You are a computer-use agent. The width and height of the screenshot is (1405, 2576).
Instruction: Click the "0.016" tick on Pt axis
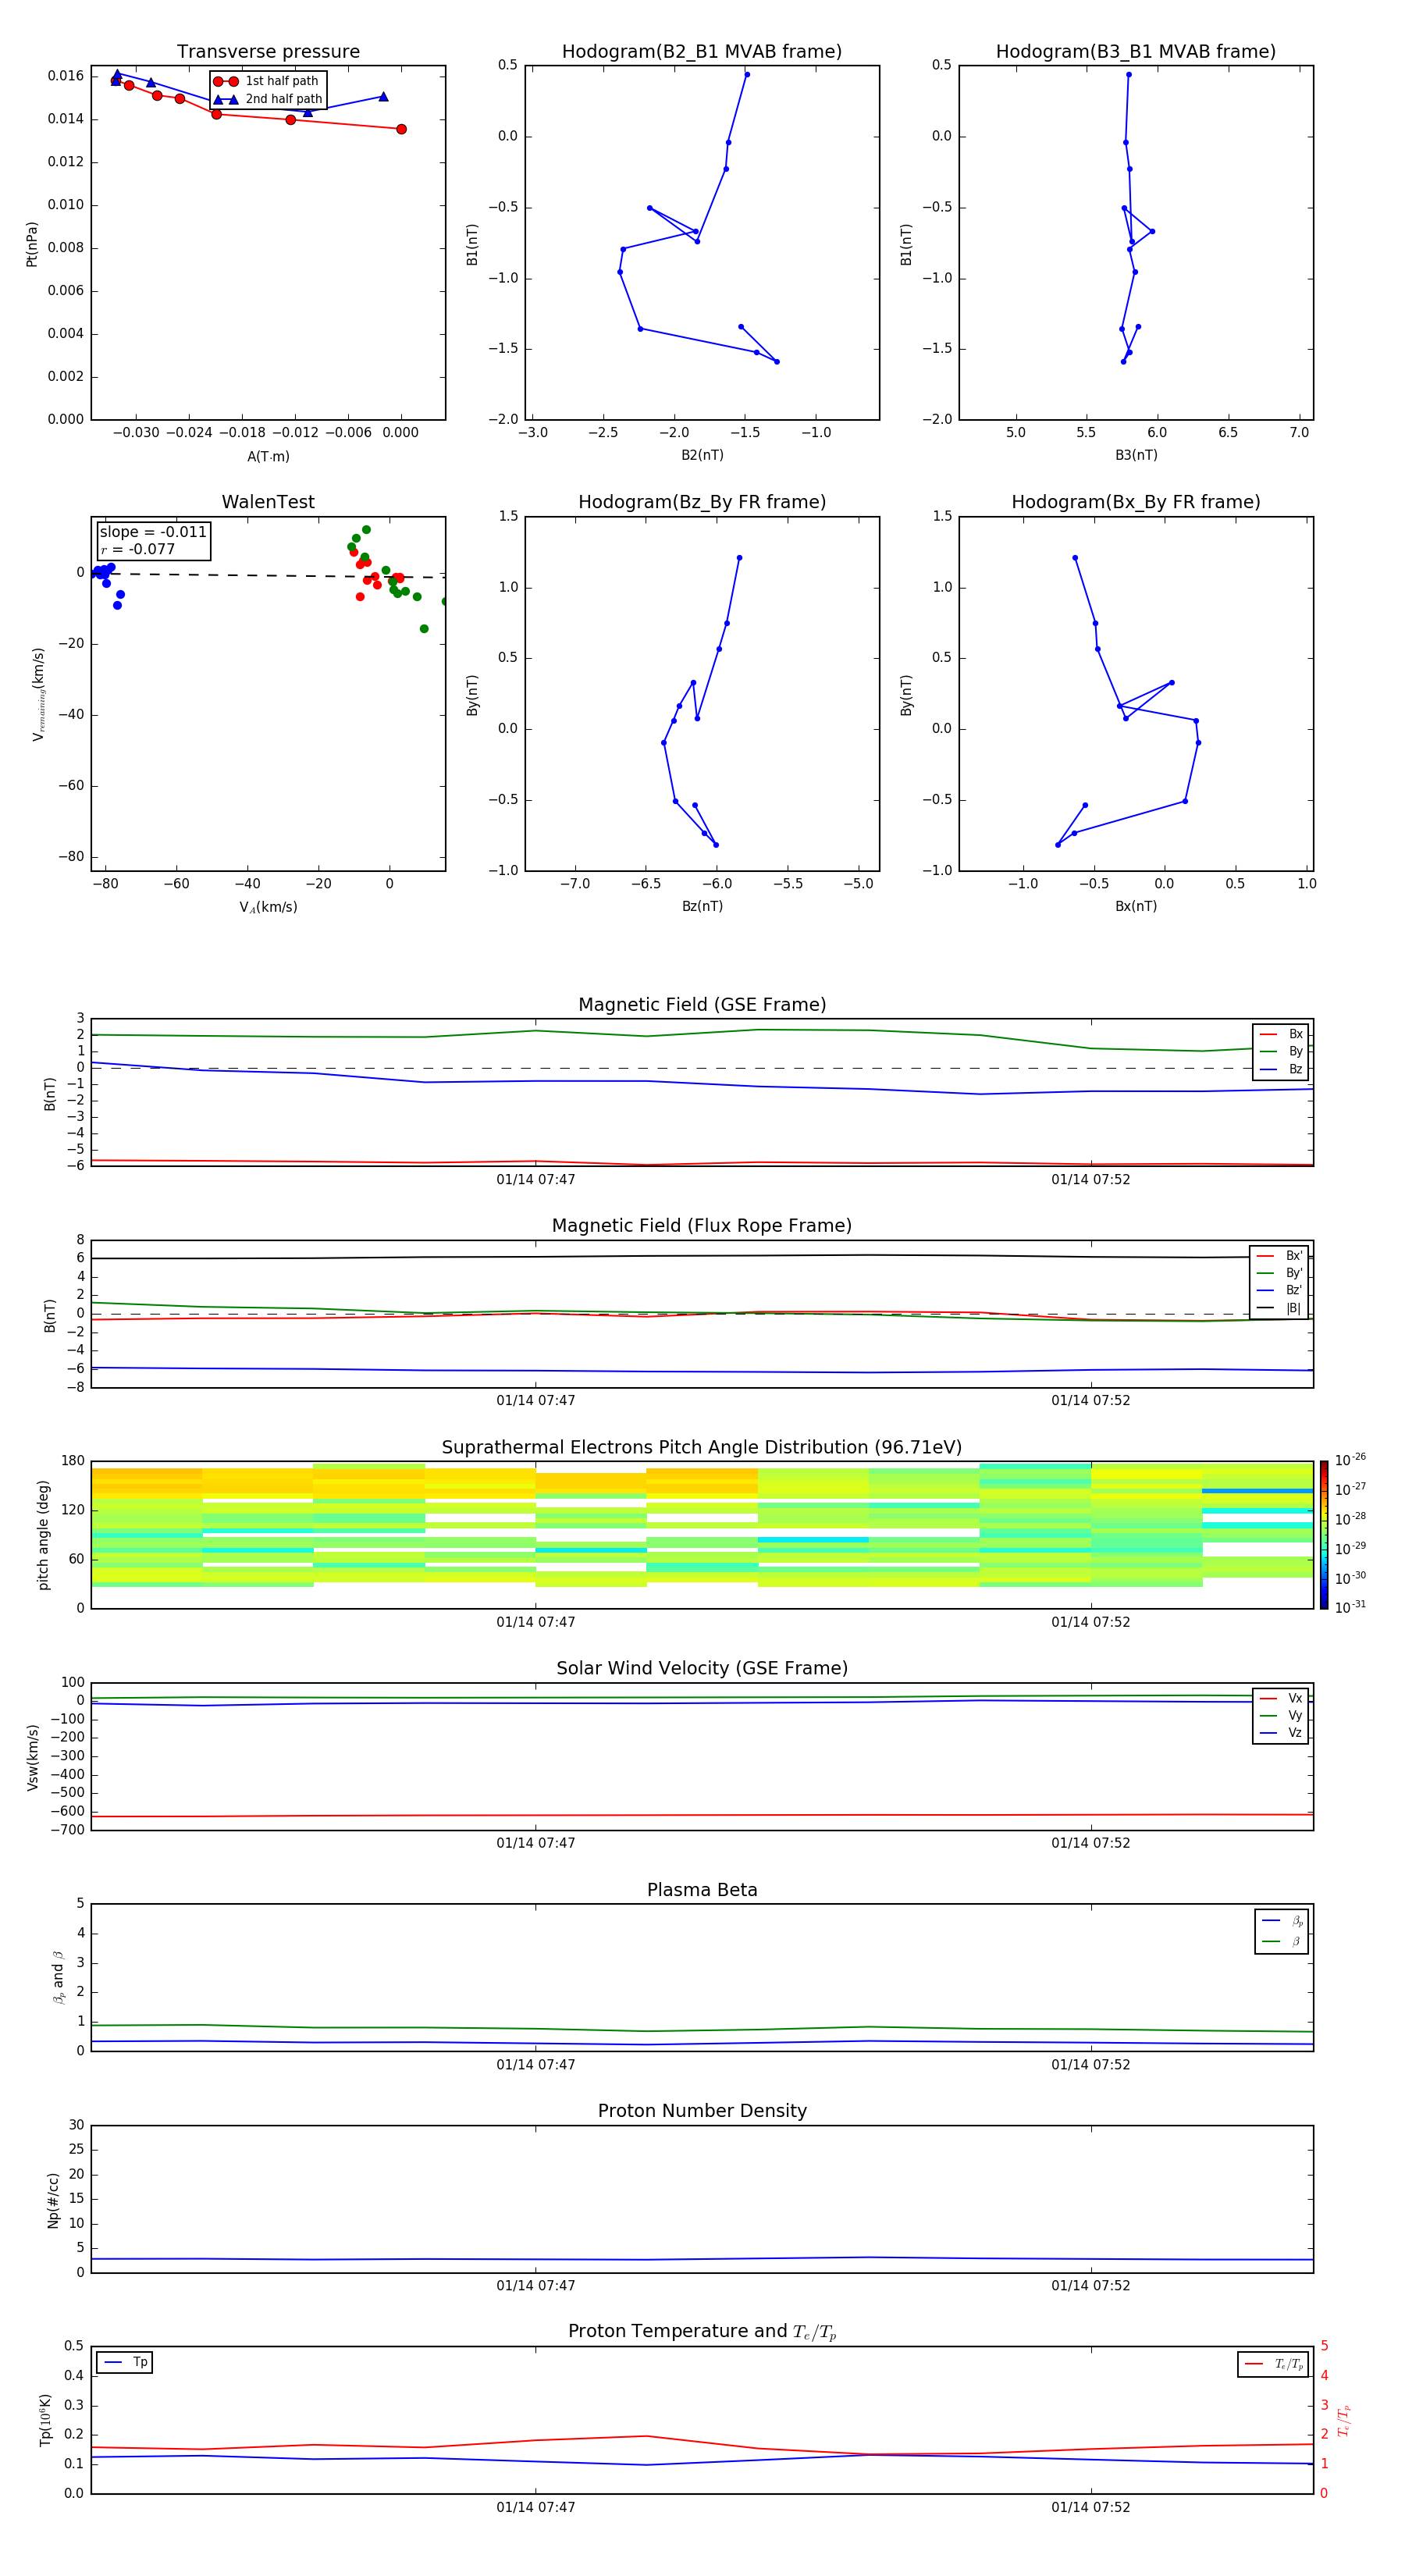click(66, 76)
